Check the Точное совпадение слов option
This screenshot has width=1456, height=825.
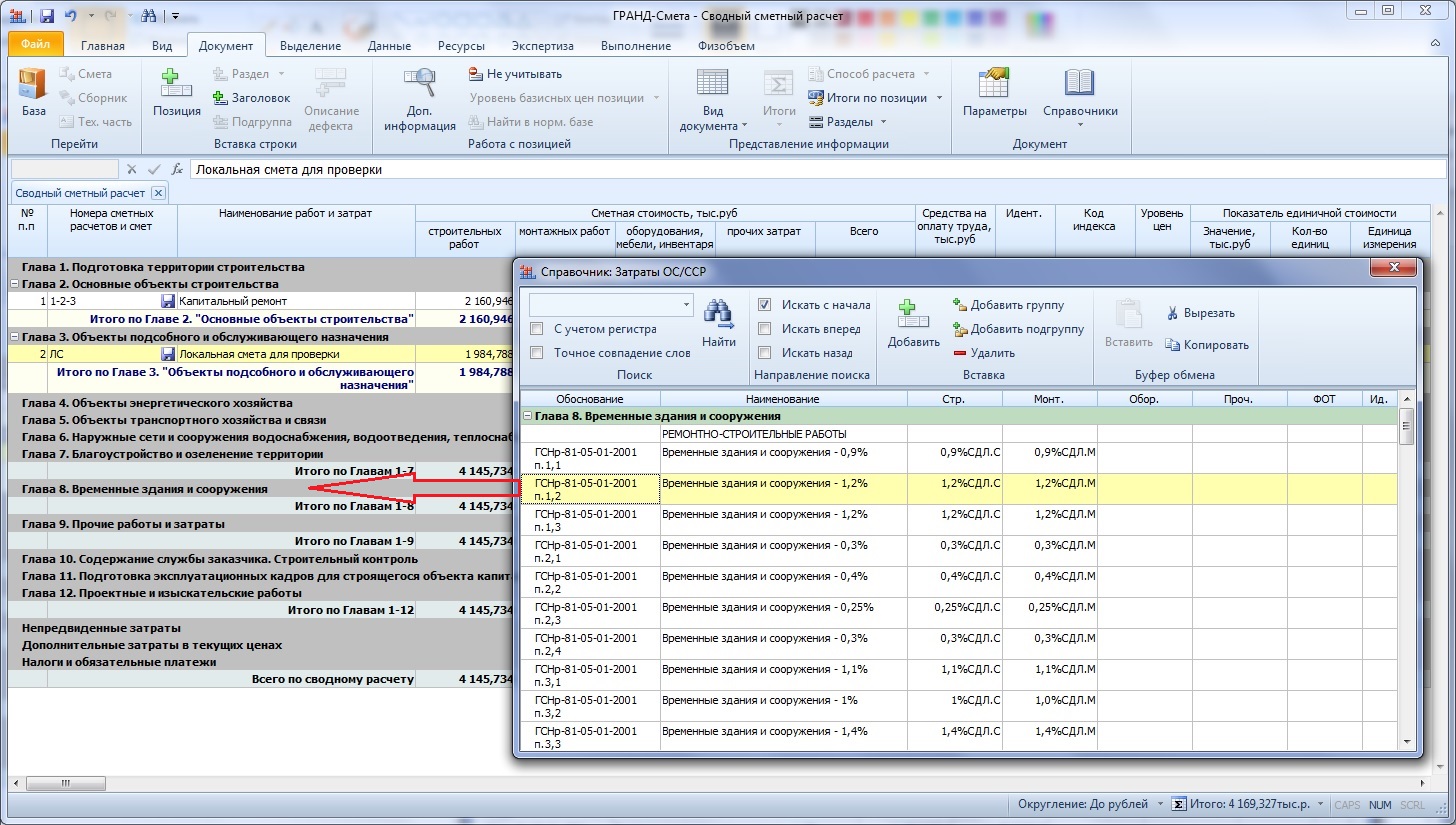[x=537, y=353]
